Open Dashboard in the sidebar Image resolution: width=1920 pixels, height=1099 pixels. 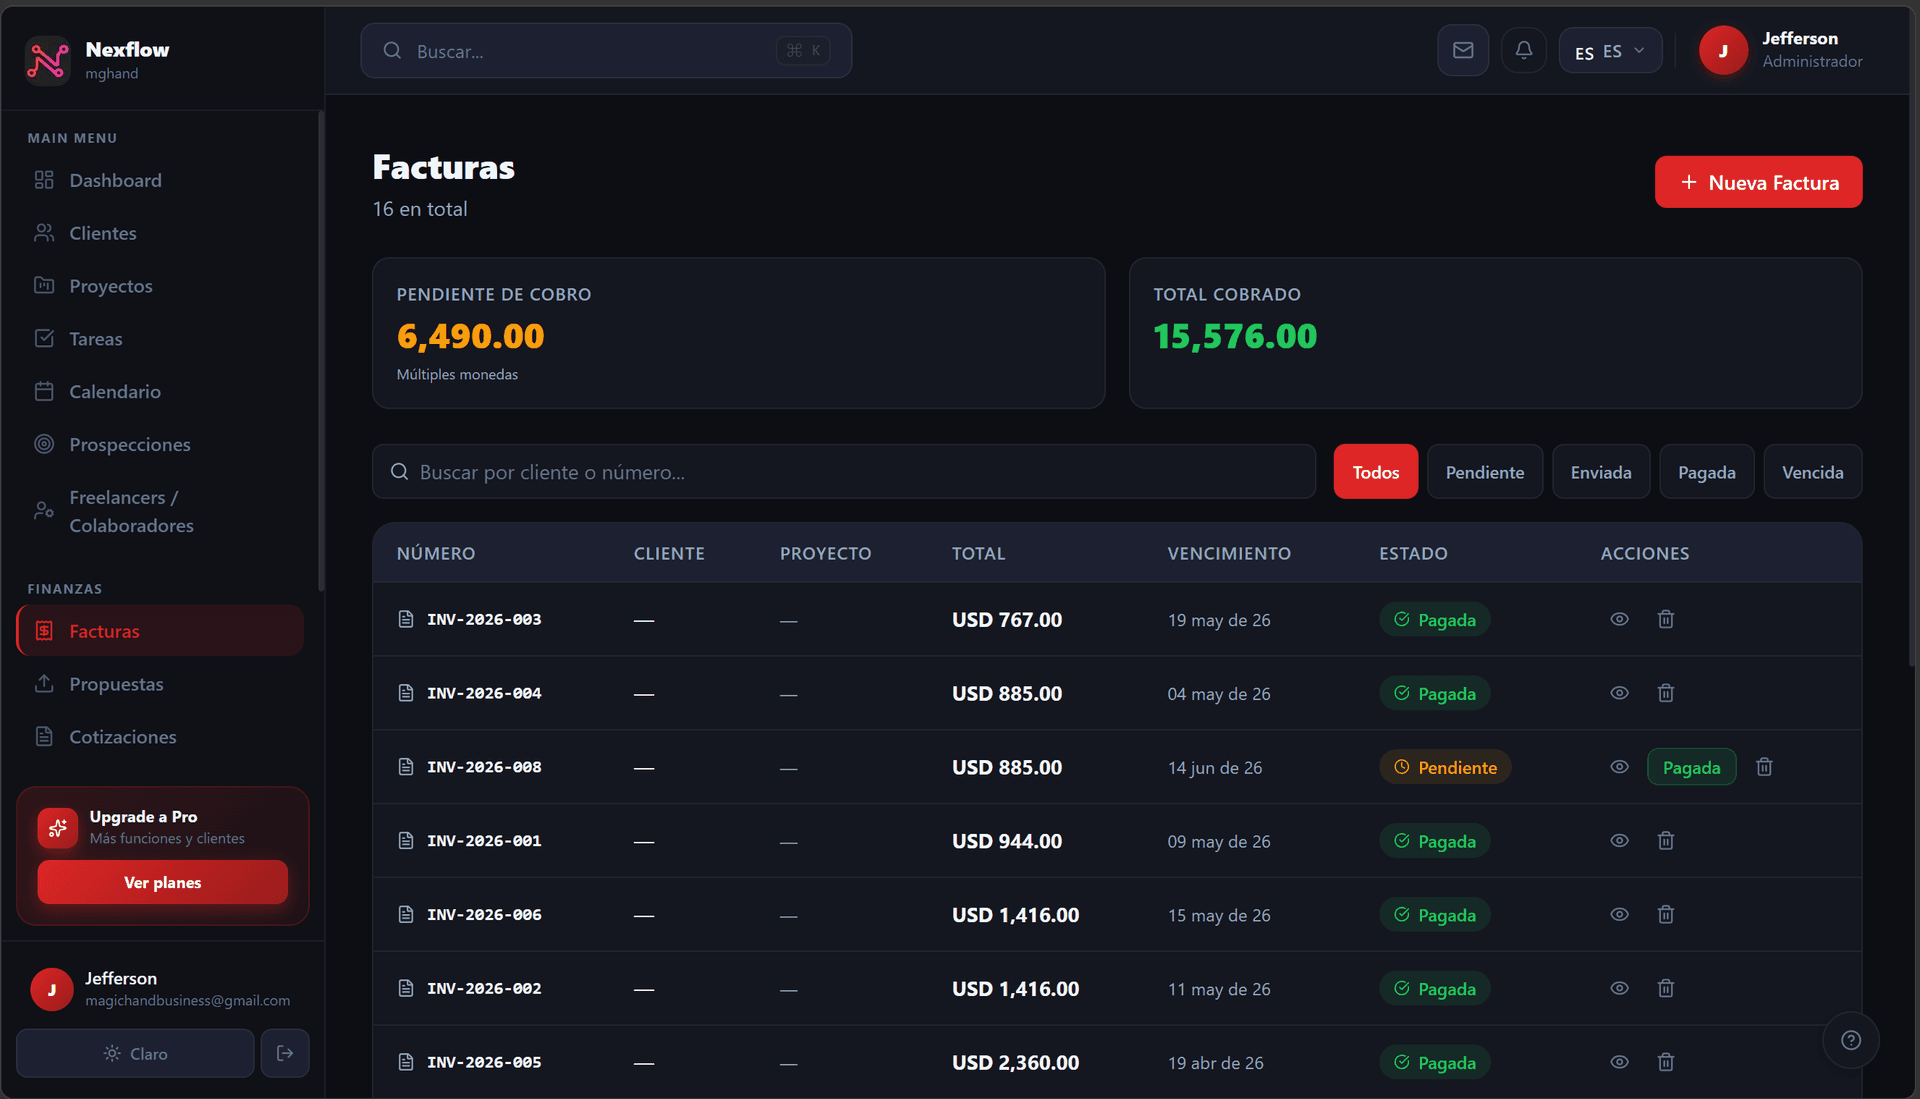(160, 180)
